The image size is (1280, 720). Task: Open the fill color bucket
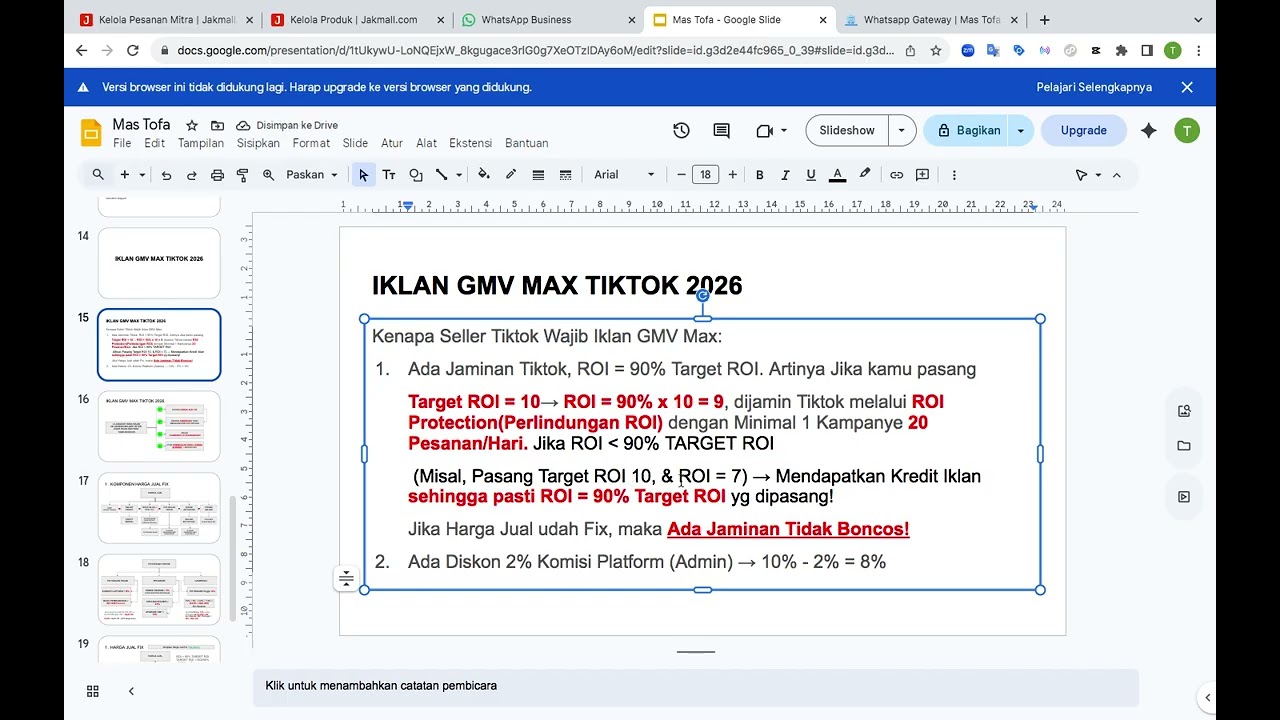click(x=484, y=175)
